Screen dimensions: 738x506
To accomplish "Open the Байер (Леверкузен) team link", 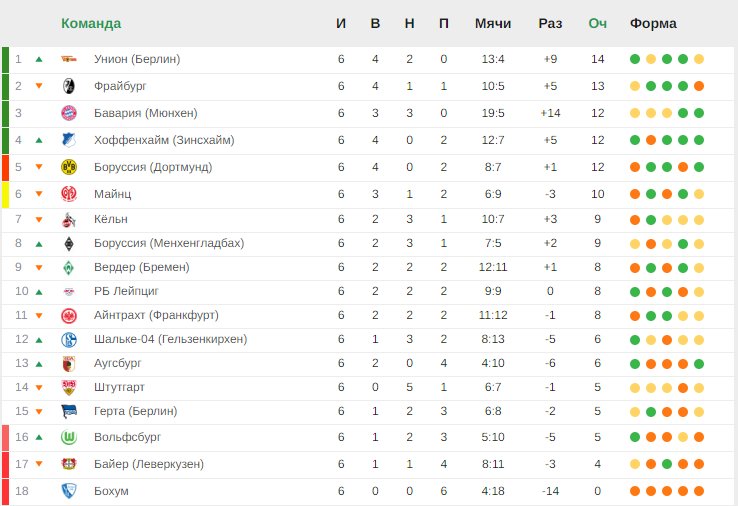I will (149, 464).
